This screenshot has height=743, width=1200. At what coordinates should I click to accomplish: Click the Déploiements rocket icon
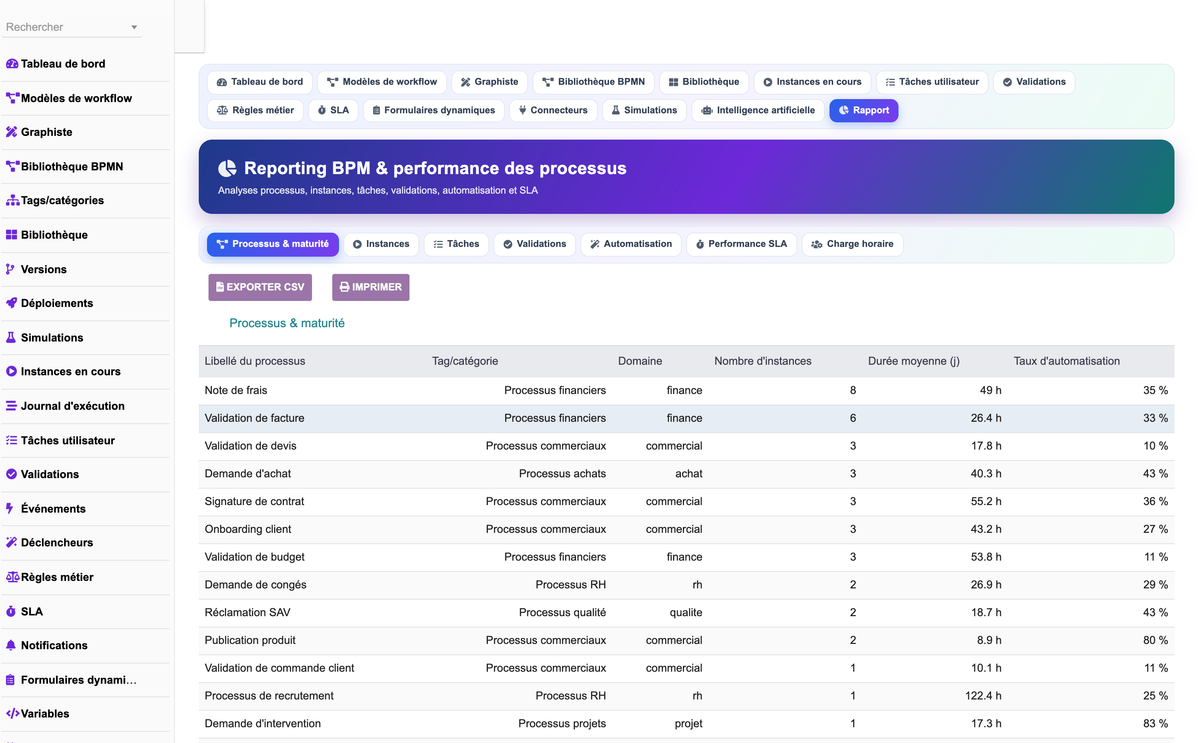(x=12, y=303)
